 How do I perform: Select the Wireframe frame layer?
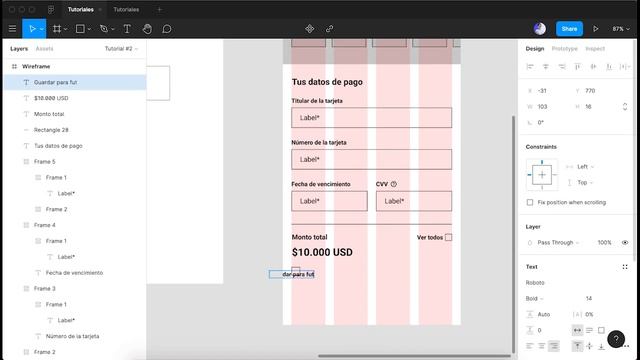pos(75,66)
